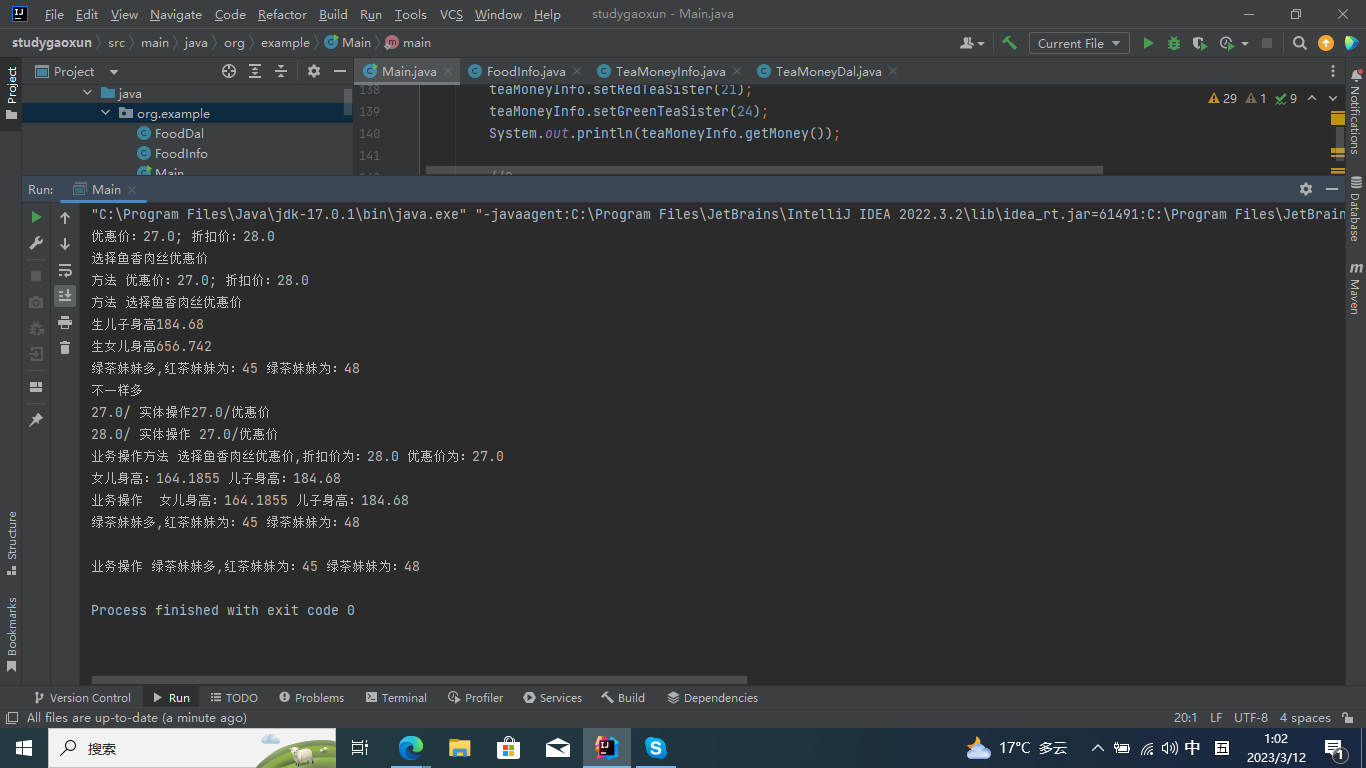Show more editor tab options

coord(1333,71)
